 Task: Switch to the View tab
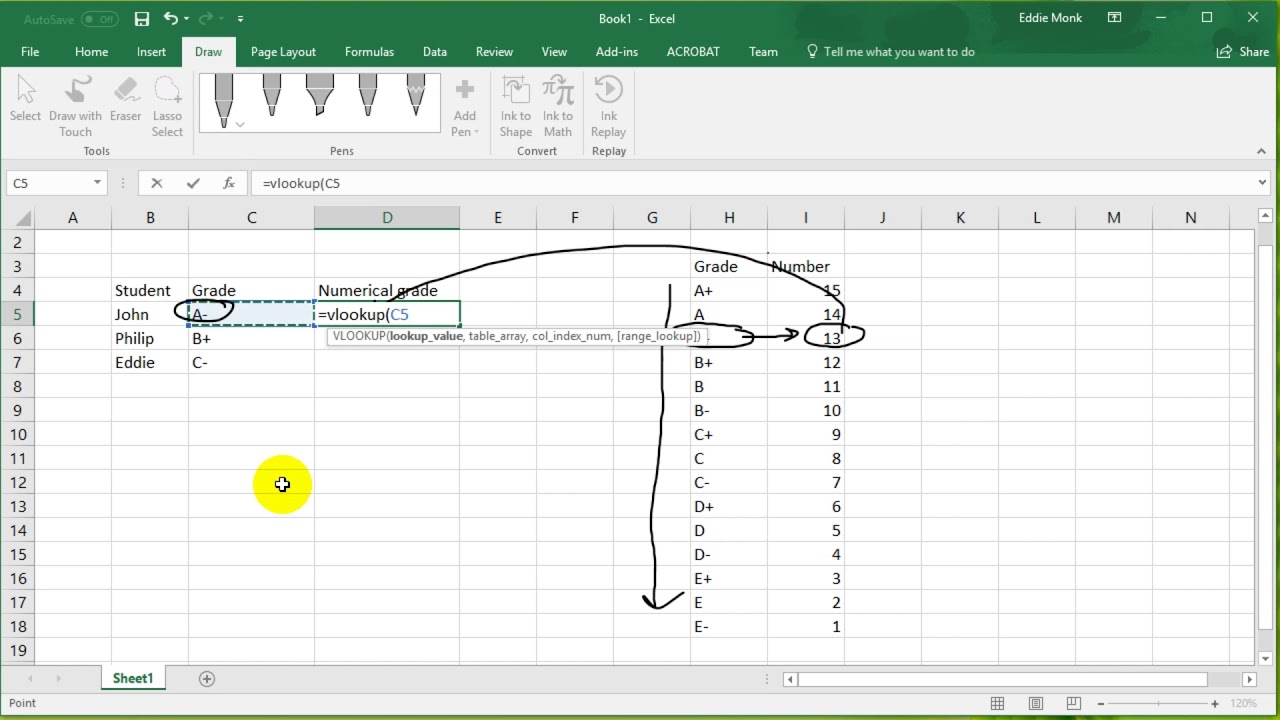pyautogui.click(x=554, y=52)
